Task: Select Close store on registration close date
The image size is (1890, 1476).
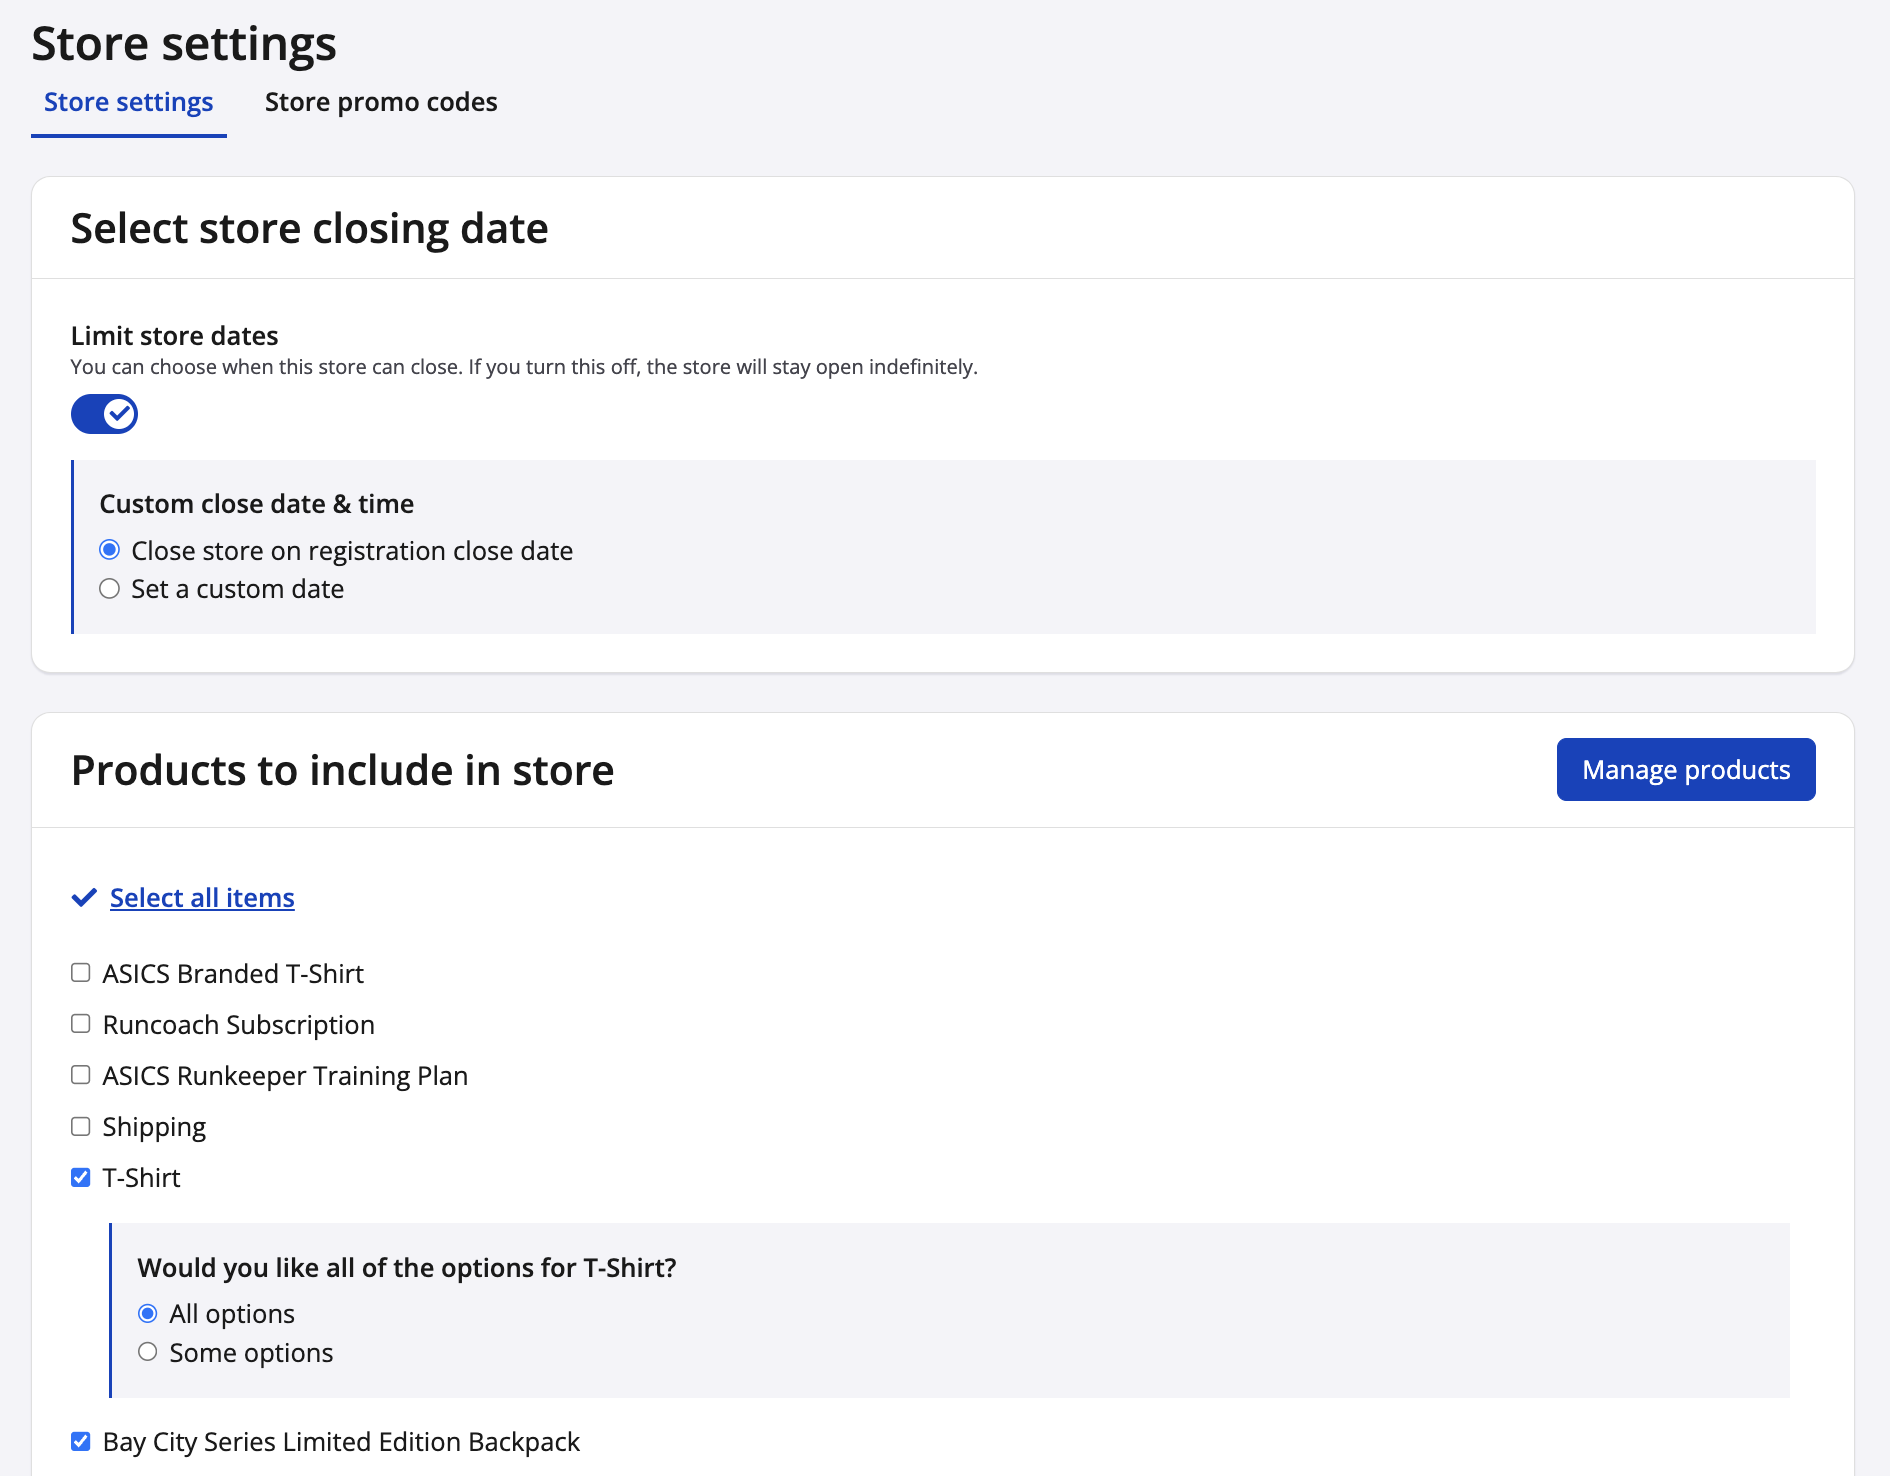Action: [110, 550]
